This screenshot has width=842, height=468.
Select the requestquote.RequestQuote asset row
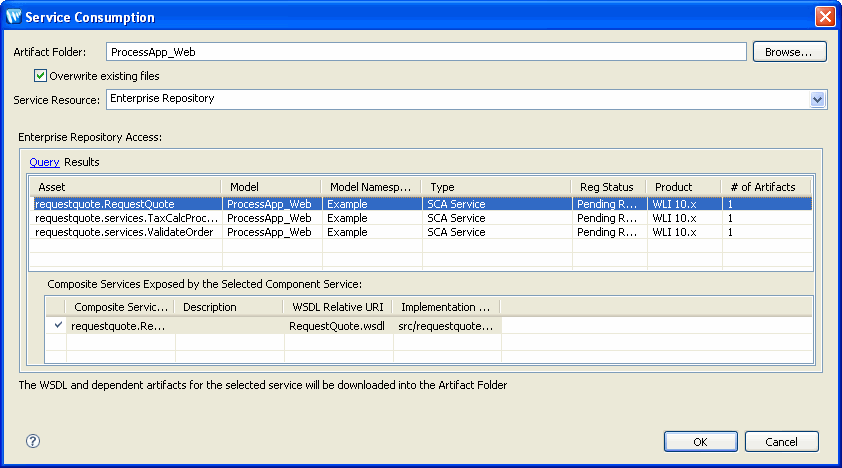[420, 204]
